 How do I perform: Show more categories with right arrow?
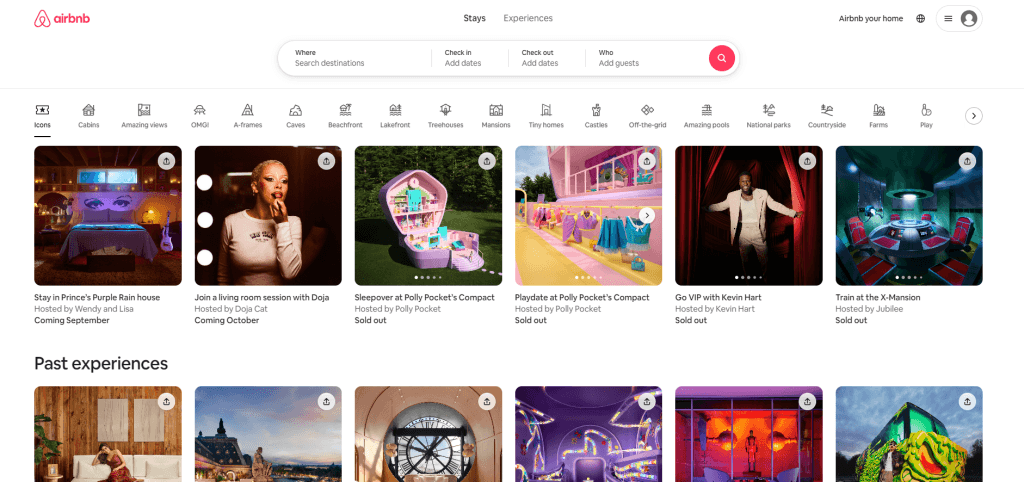974,116
